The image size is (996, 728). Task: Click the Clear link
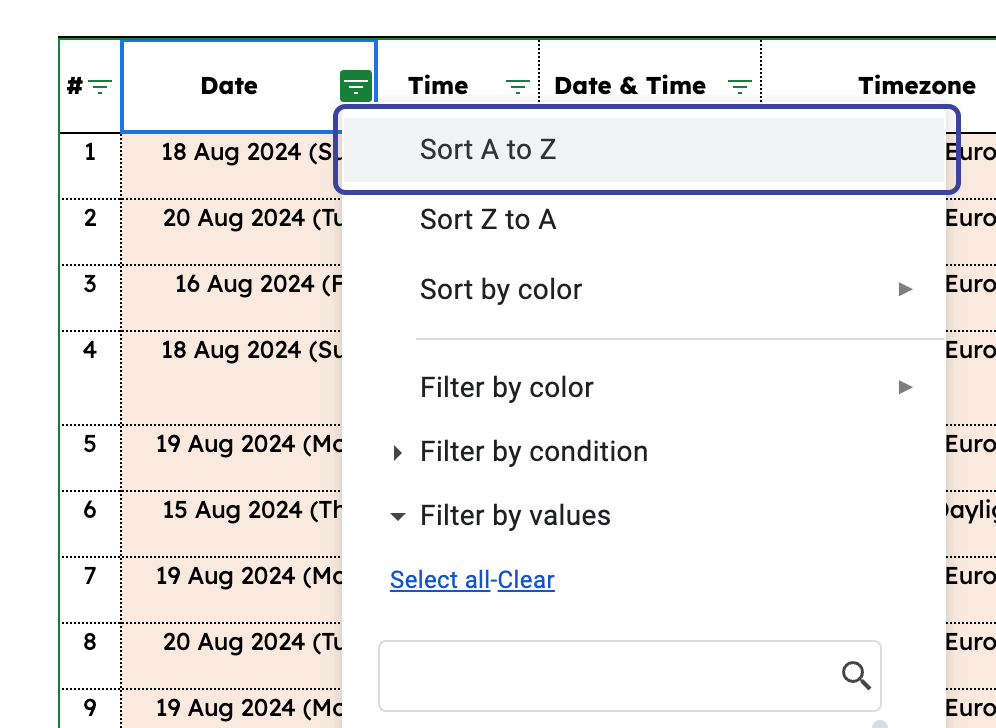(x=526, y=580)
